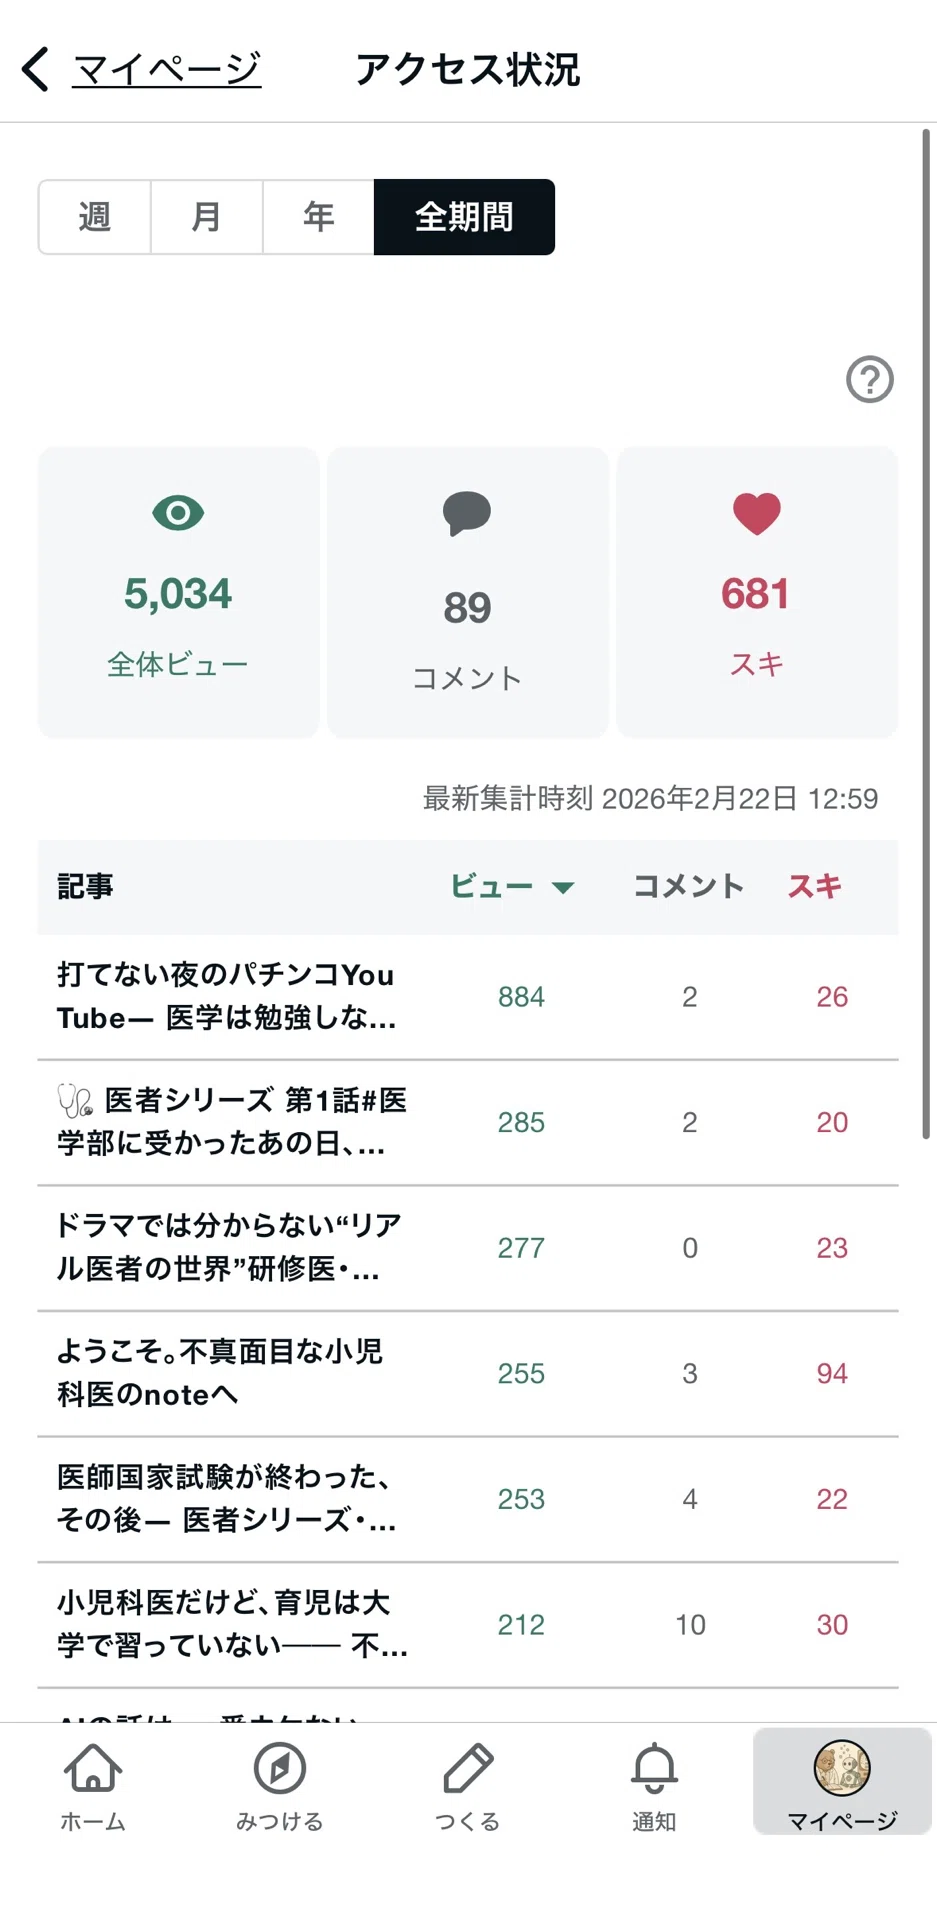Screen dimensions: 937x1920
Task: Open article 打てない夜のパチンコYouTube
Action: (227, 997)
